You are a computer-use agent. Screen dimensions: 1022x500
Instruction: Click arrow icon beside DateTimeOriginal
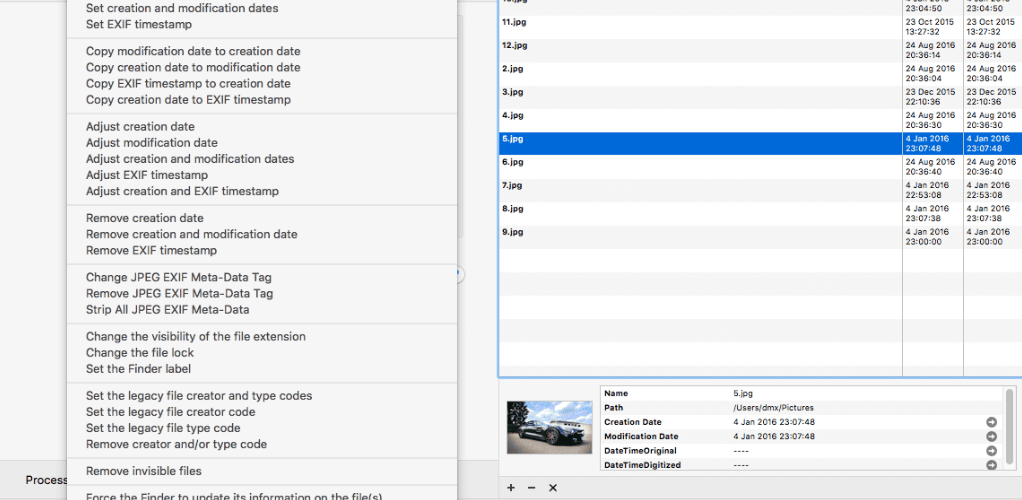(991, 451)
